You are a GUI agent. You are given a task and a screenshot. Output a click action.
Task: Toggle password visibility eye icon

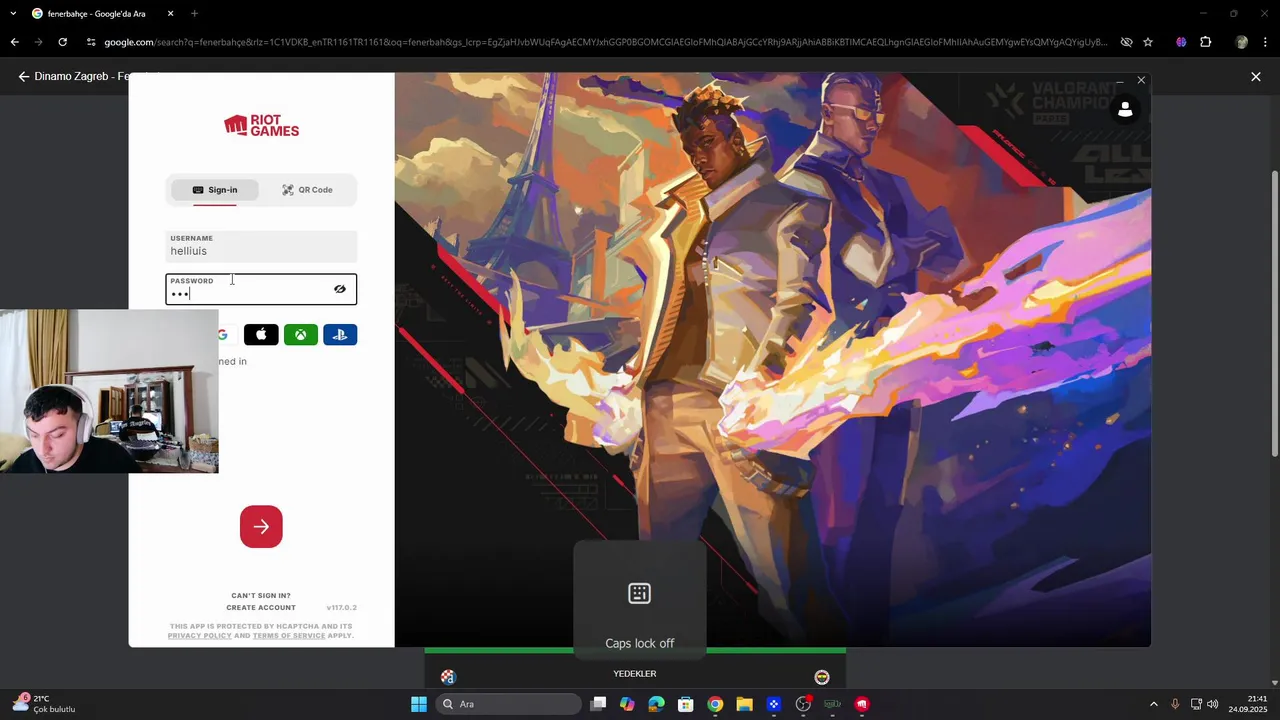coord(340,289)
